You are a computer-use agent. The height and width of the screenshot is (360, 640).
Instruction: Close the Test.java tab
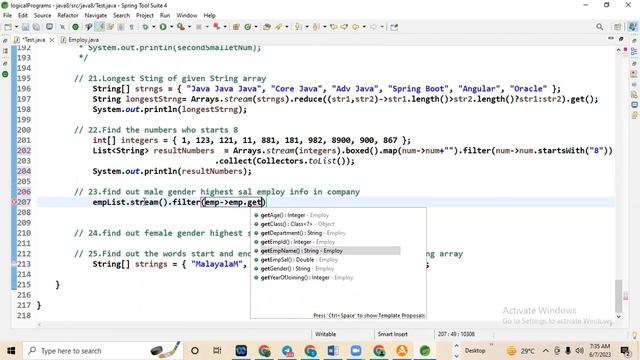click(52, 40)
